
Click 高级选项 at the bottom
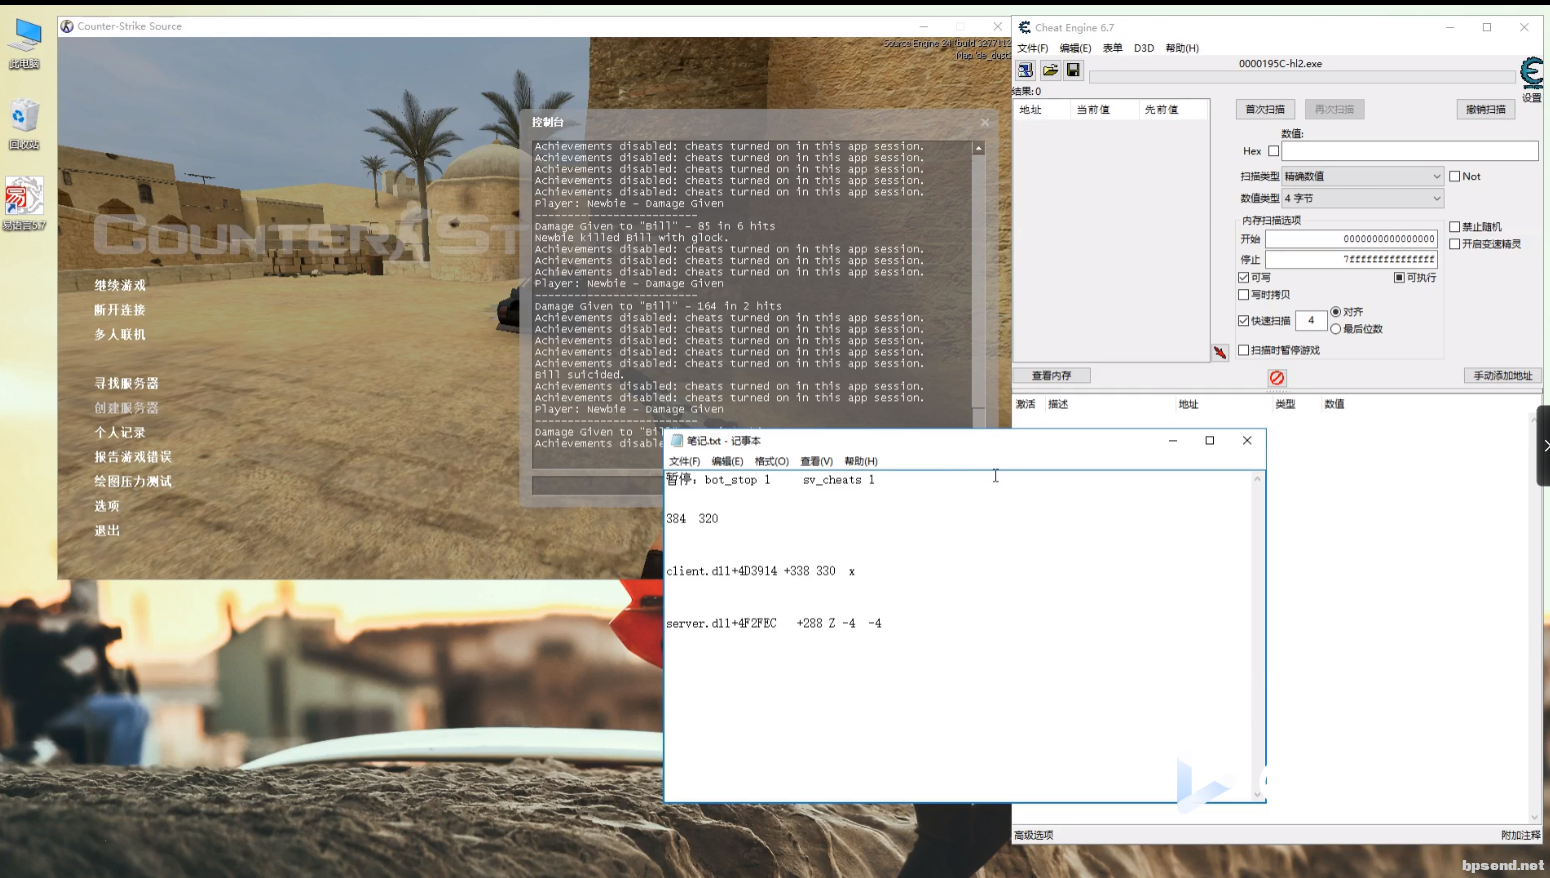[x=1033, y=835]
